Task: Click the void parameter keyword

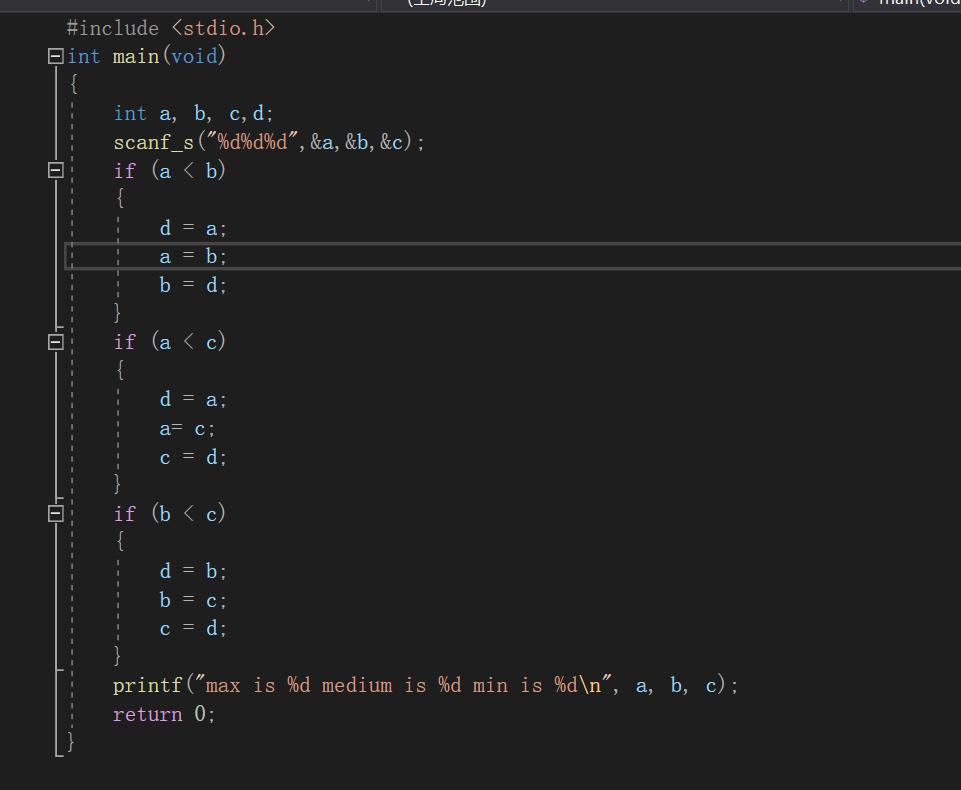Action: (x=194, y=57)
